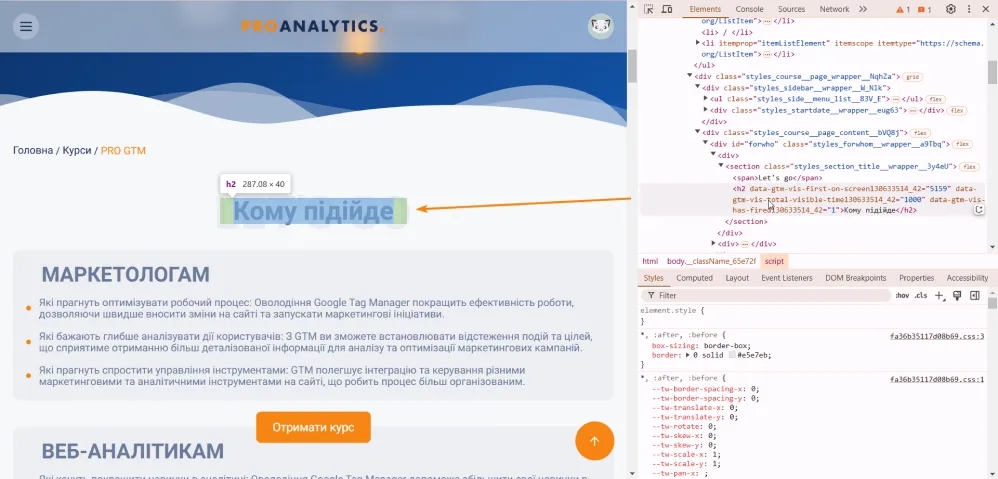Click the page vertical scrollbar thumb
Screen dimensions: 998x479
pyautogui.click(x=632, y=66)
